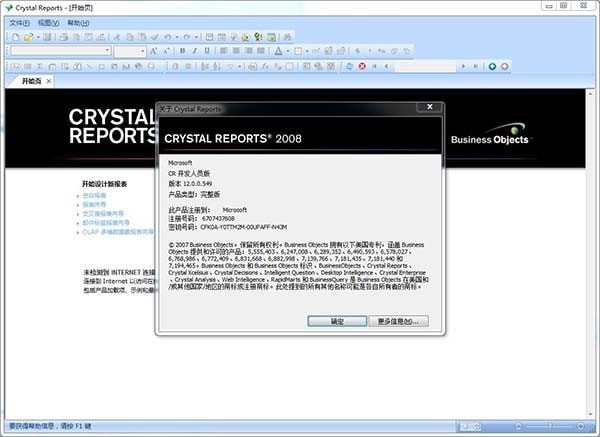Toggle Underline formatting
This screenshot has width=600, height=437.
[207, 51]
